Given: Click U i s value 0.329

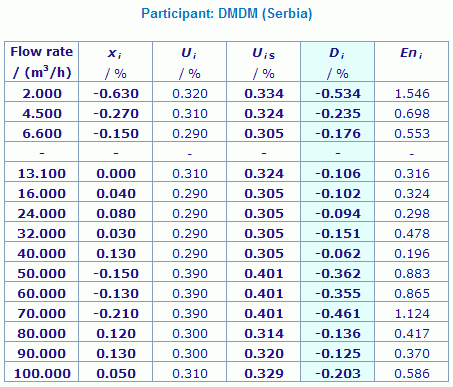Looking at the screenshot, I should pyautogui.click(x=264, y=374).
